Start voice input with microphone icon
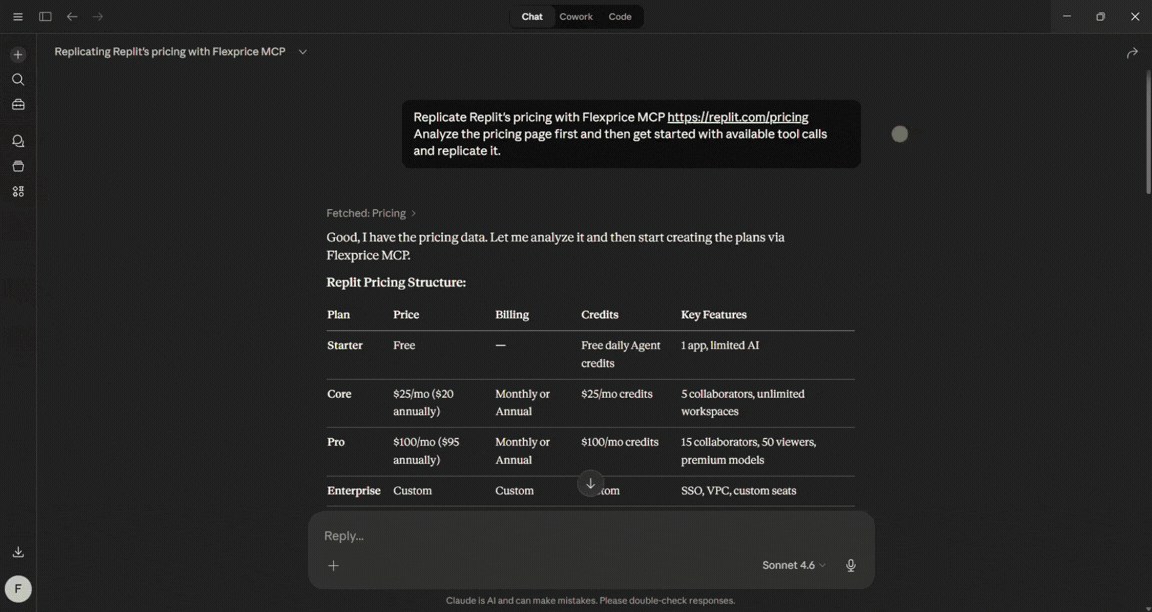The width and height of the screenshot is (1152, 612). tap(851, 565)
